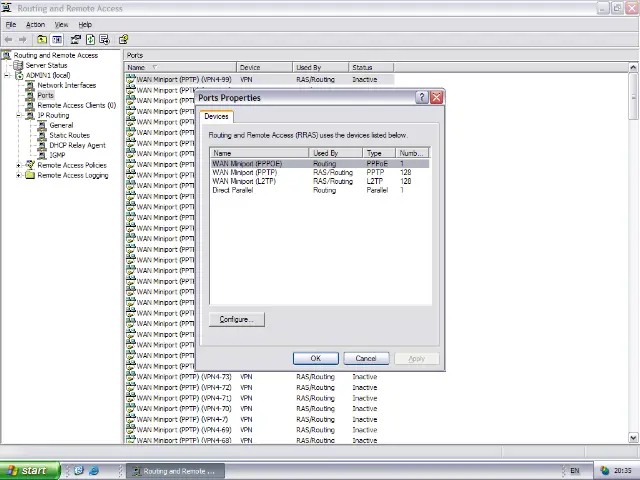640x480 pixels.
Task: Click the dialog's question mark help button
Action: (422, 98)
